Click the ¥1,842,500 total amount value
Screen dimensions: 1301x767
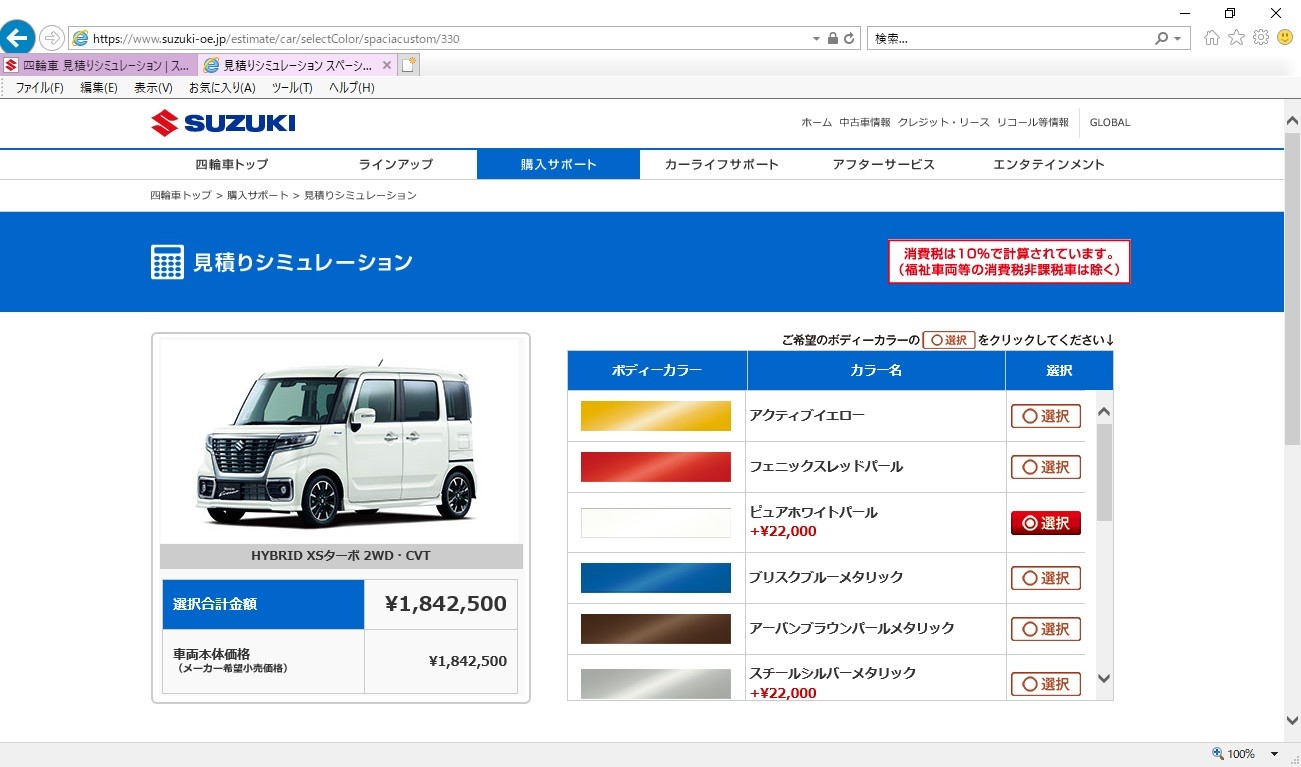tap(445, 604)
